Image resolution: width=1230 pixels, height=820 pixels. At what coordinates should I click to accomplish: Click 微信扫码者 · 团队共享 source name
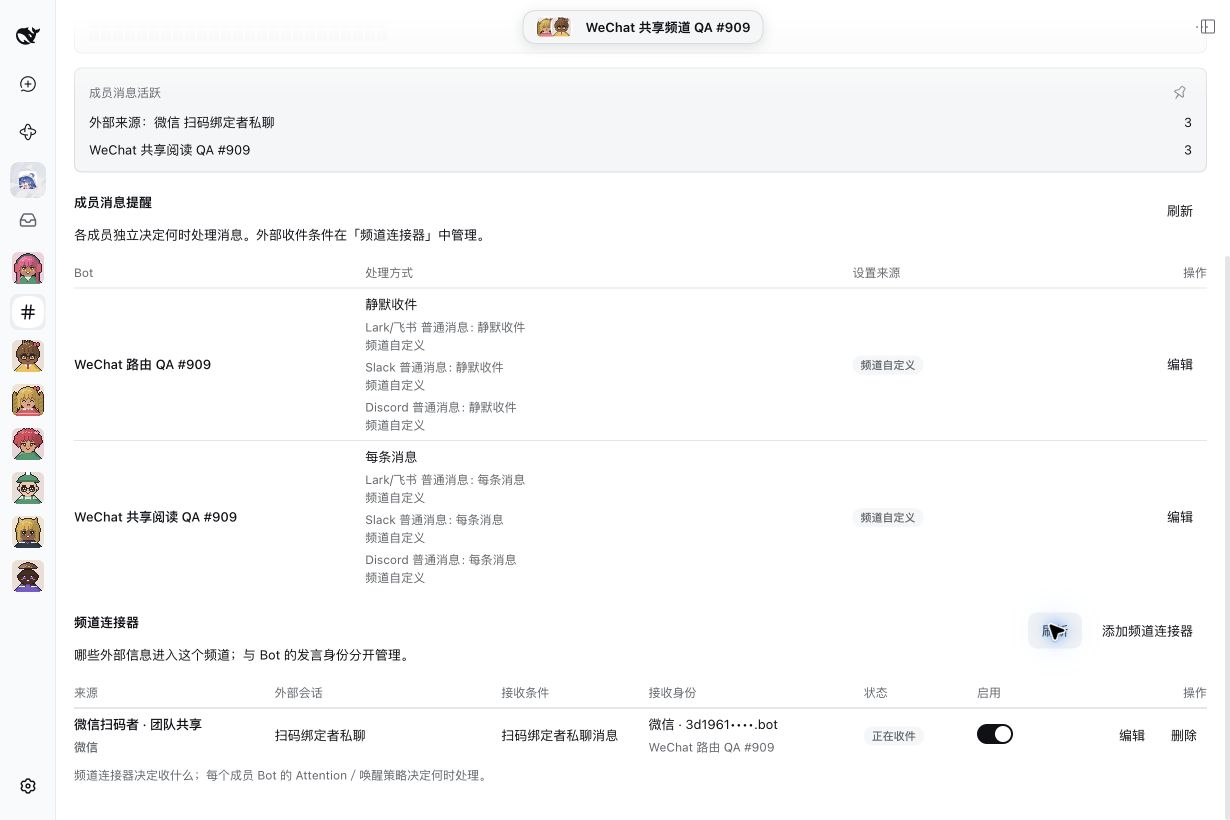pyautogui.click(x=138, y=724)
